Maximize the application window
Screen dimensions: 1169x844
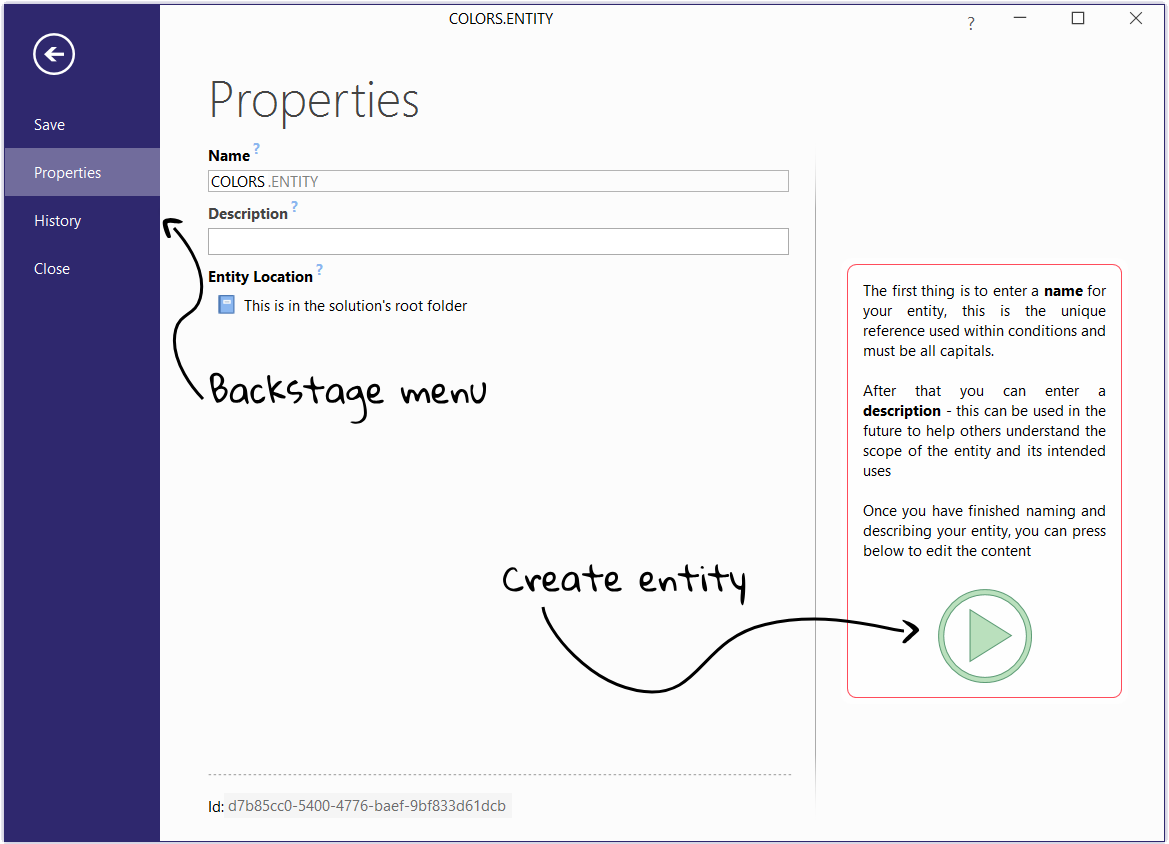1078,18
